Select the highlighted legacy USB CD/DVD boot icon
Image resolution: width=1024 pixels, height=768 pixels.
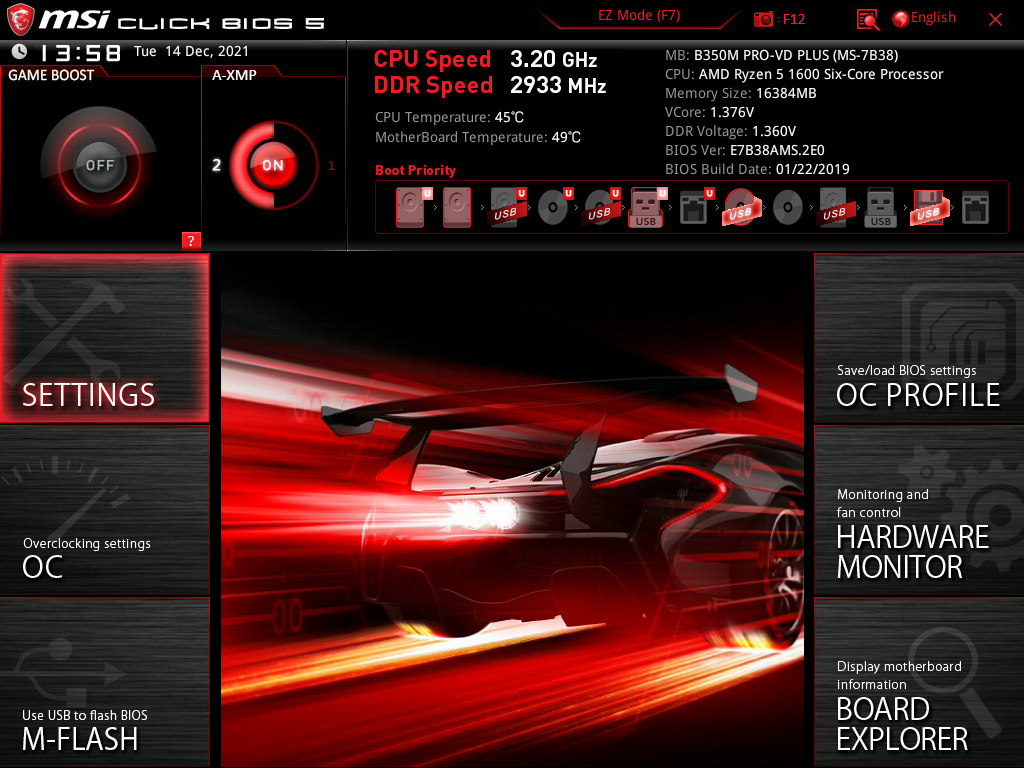(741, 207)
